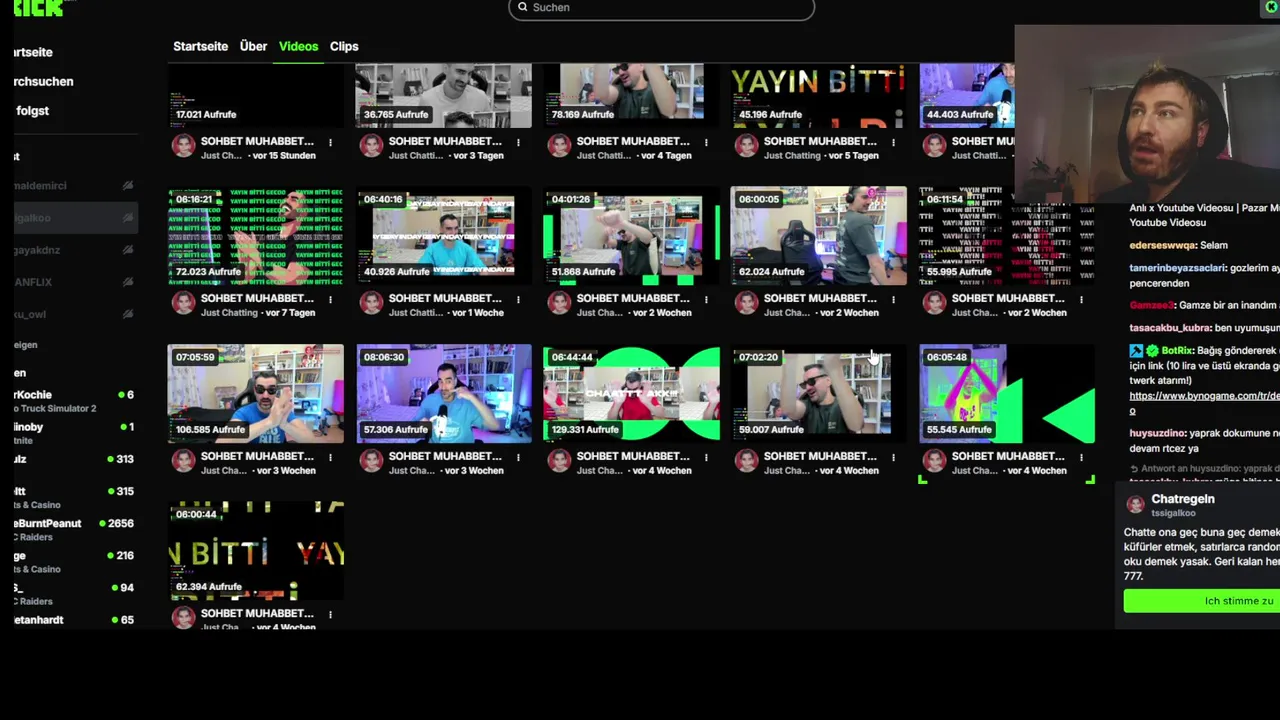
Task: Open video title under 06:16:21 thumbnail
Action: coord(257,298)
